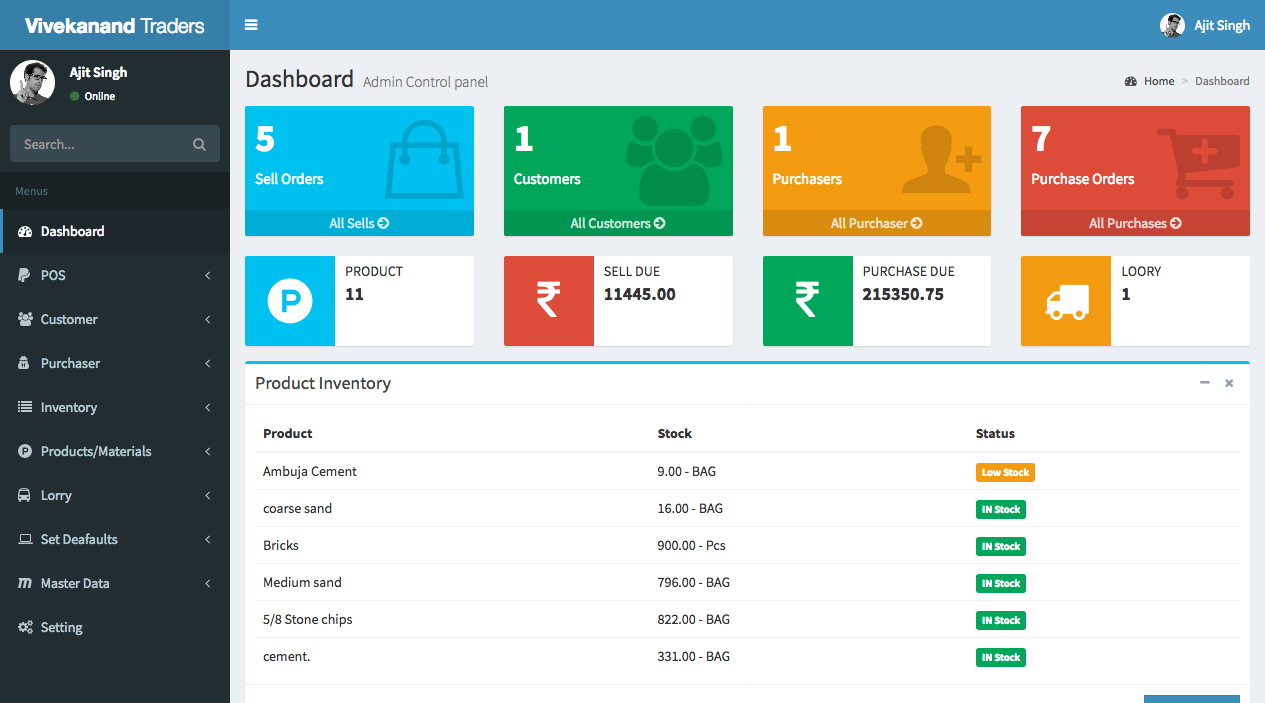Collapse the Product Inventory panel
The image size is (1265, 703).
click(x=1204, y=383)
